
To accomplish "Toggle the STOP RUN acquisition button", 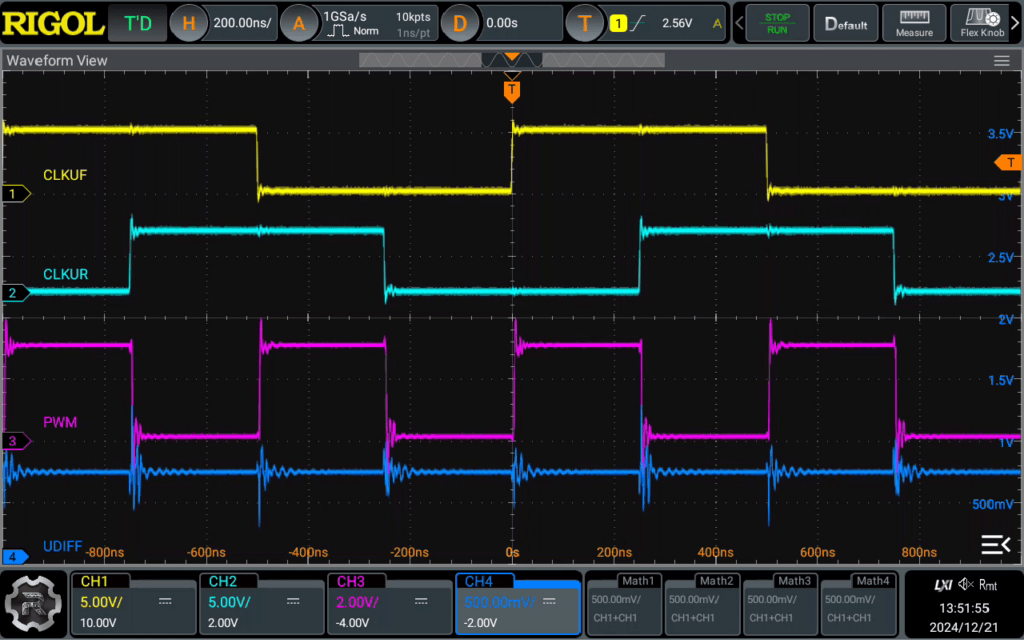I will (x=777, y=24).
